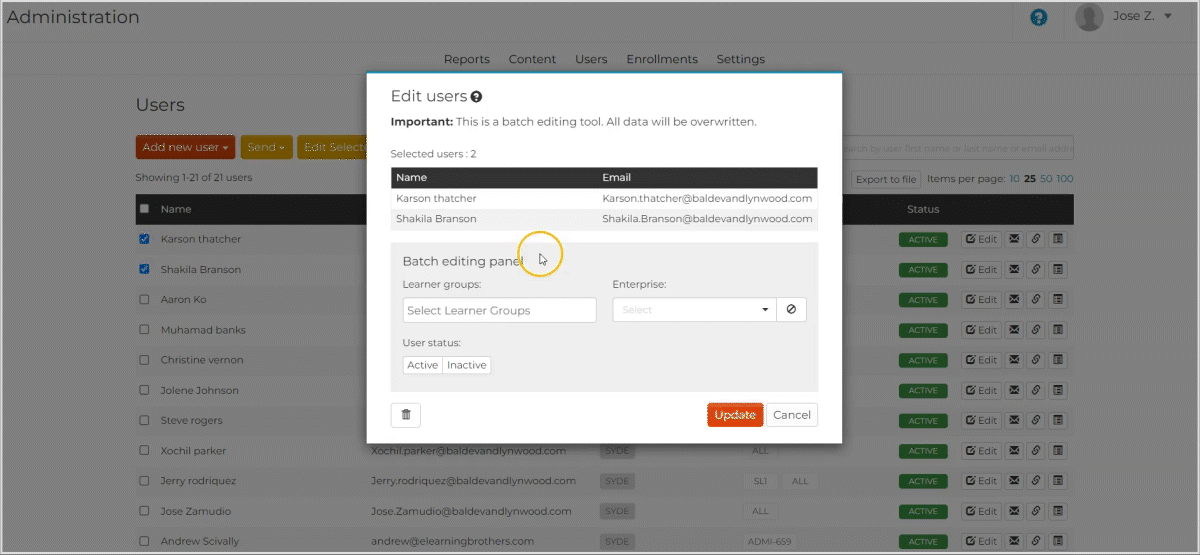Toggle the select-all checkbox in the Name header
Image resolution: width=1200 pixels, height=555 pixels.
click(145, 209)
